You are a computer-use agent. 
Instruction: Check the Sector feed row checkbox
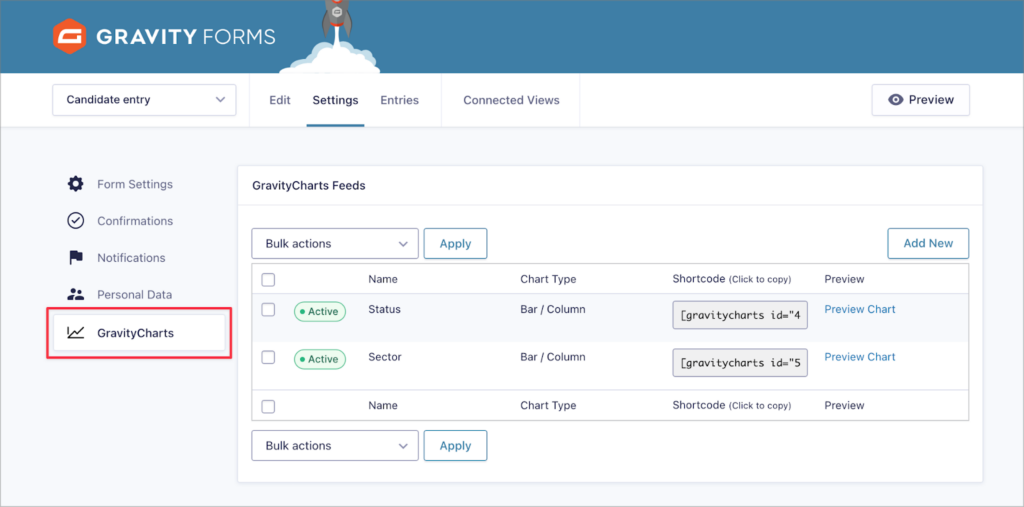click(268, 357)
